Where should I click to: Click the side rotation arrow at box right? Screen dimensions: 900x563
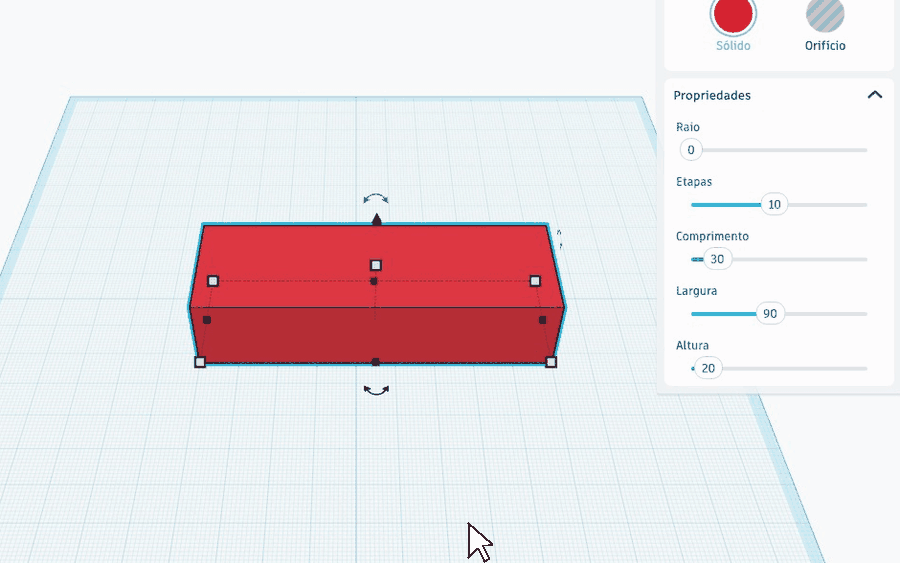[x=560, y=239]
